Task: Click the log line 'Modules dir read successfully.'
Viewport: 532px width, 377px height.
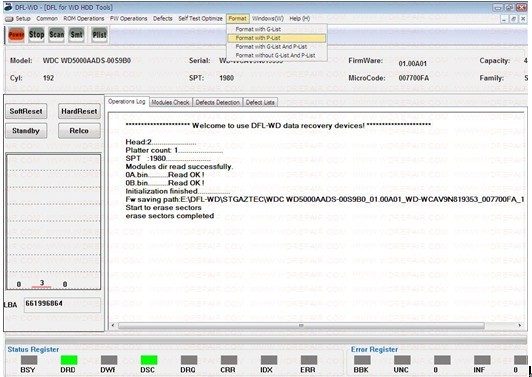Action: point(179,167)
